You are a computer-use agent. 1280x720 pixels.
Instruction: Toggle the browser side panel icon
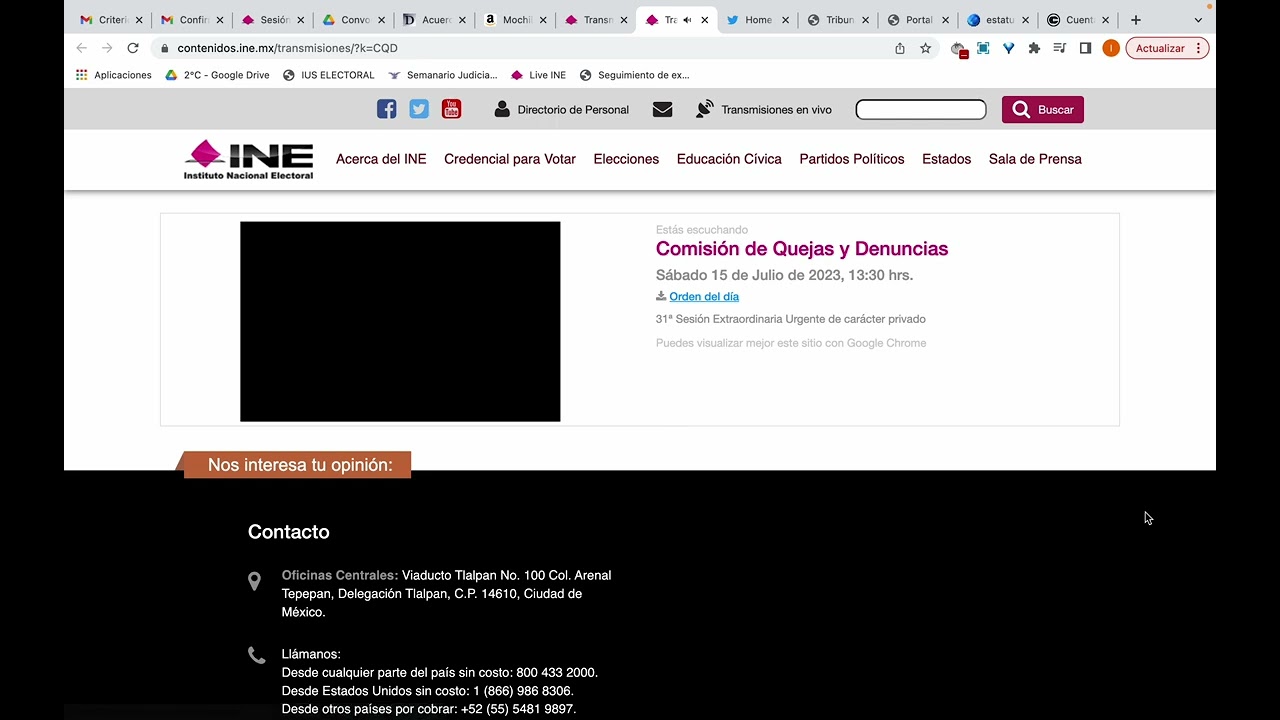(1085, 48)
